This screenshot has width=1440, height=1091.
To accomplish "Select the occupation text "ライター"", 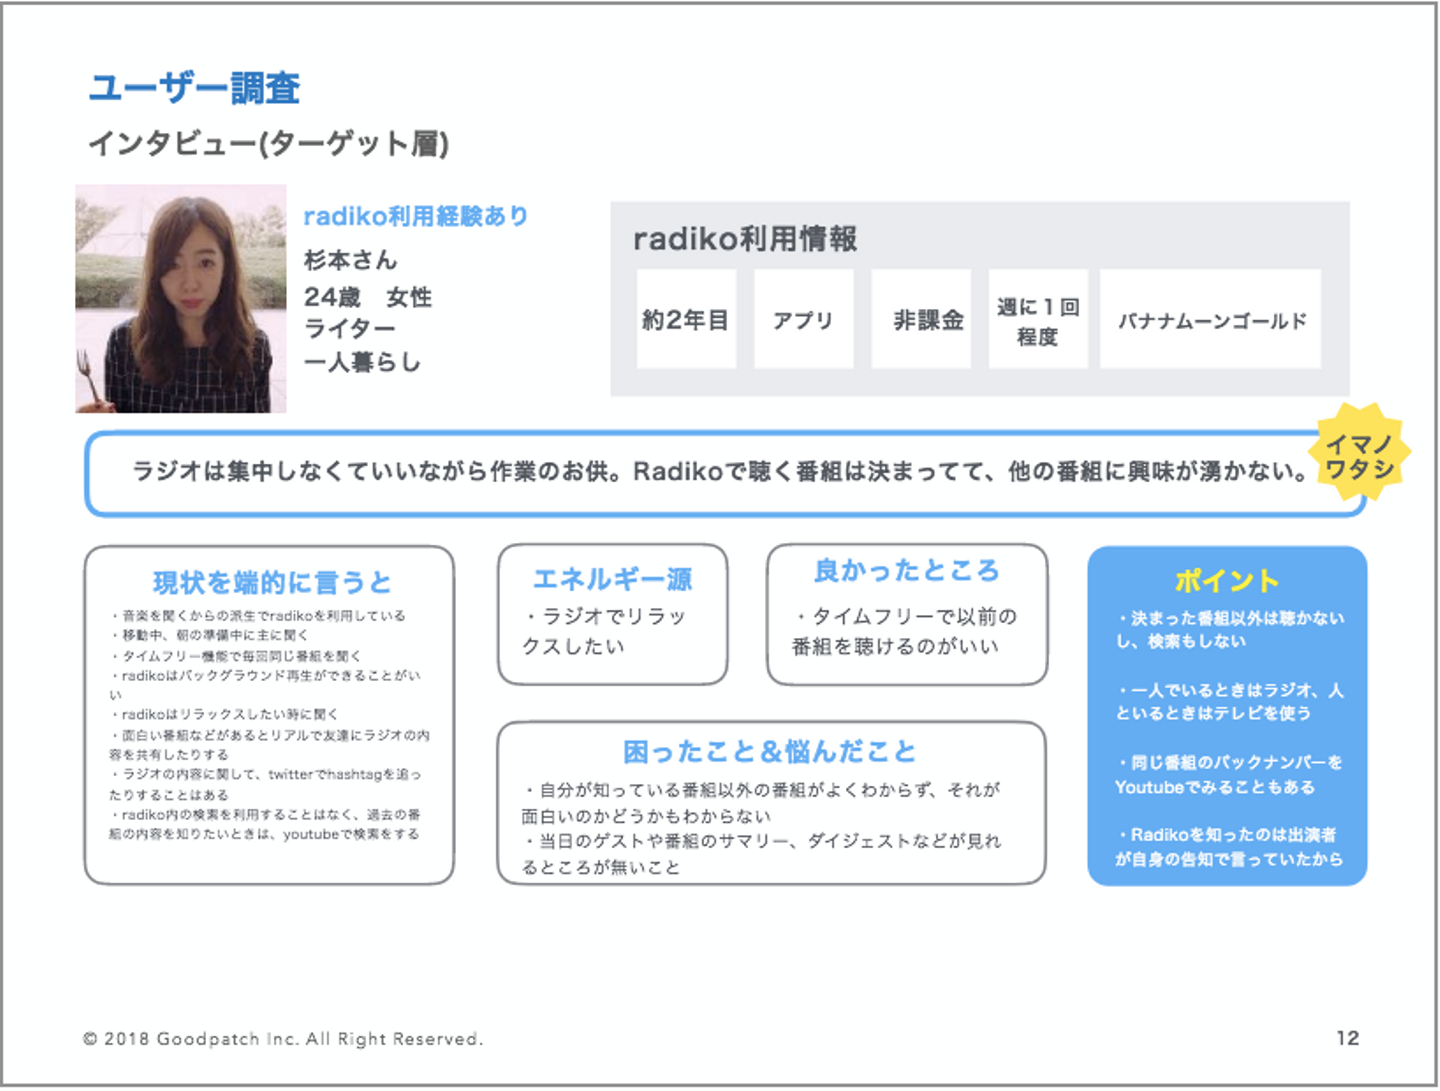I will click(x=350, y=329).
